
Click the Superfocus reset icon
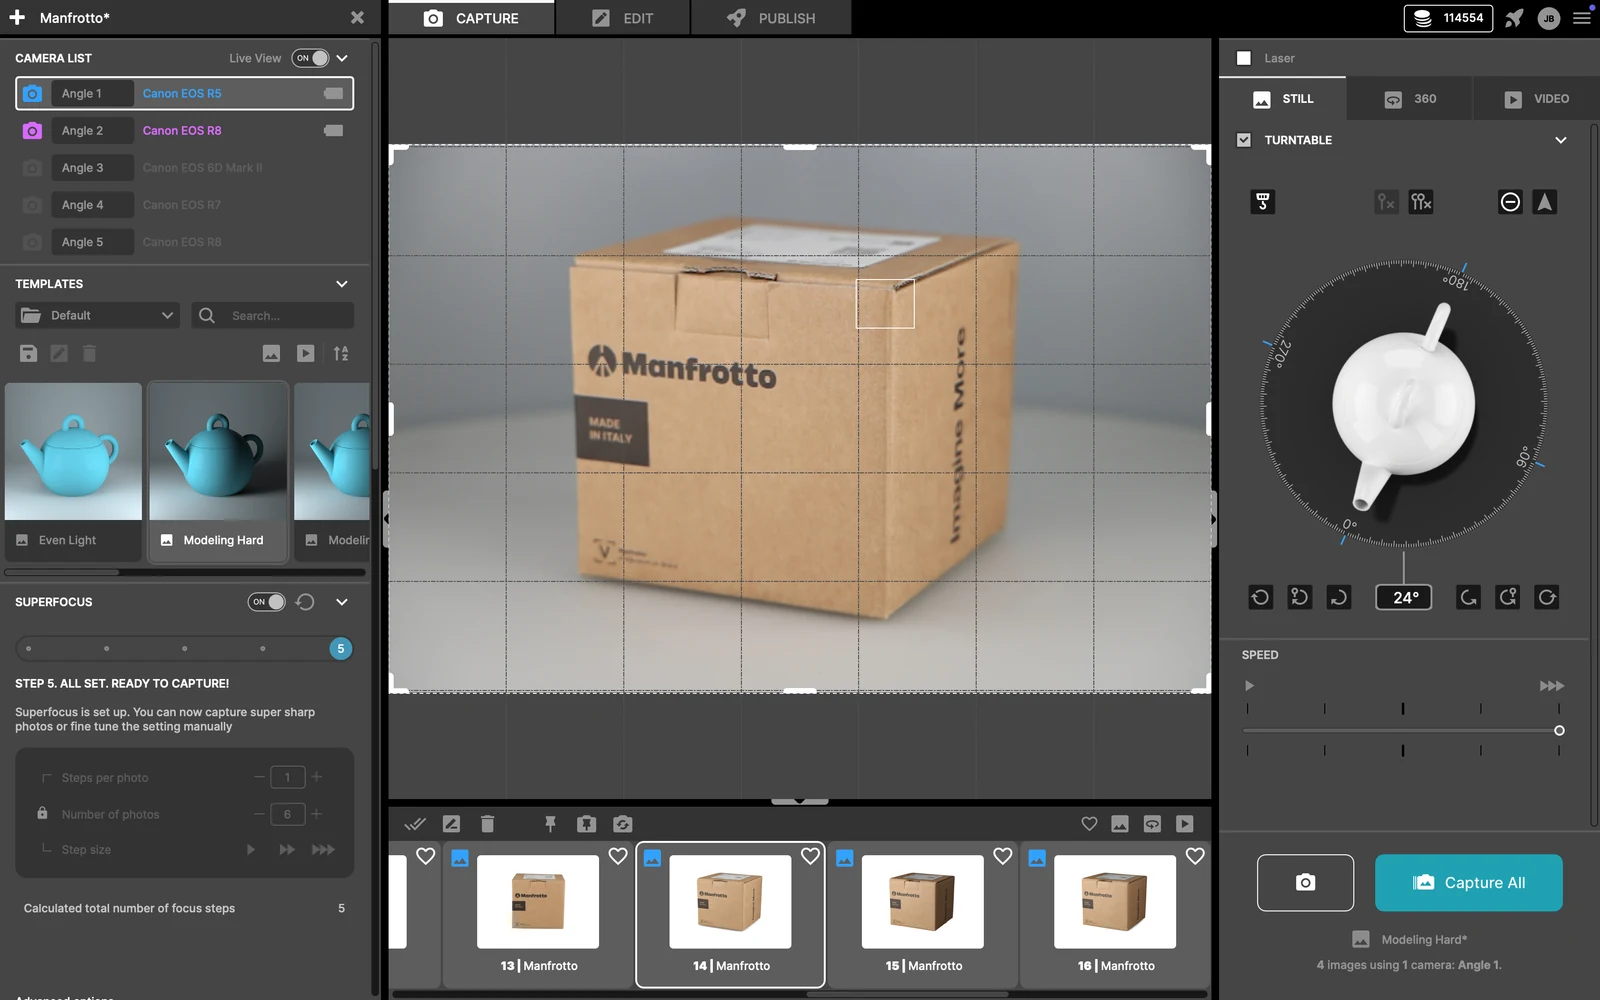click(x=305, y=602)
